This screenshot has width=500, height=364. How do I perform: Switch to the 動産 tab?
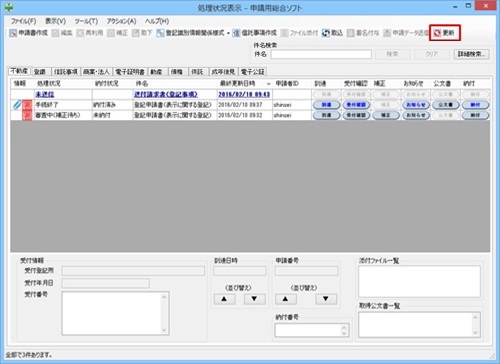click(x=156, y=72)
